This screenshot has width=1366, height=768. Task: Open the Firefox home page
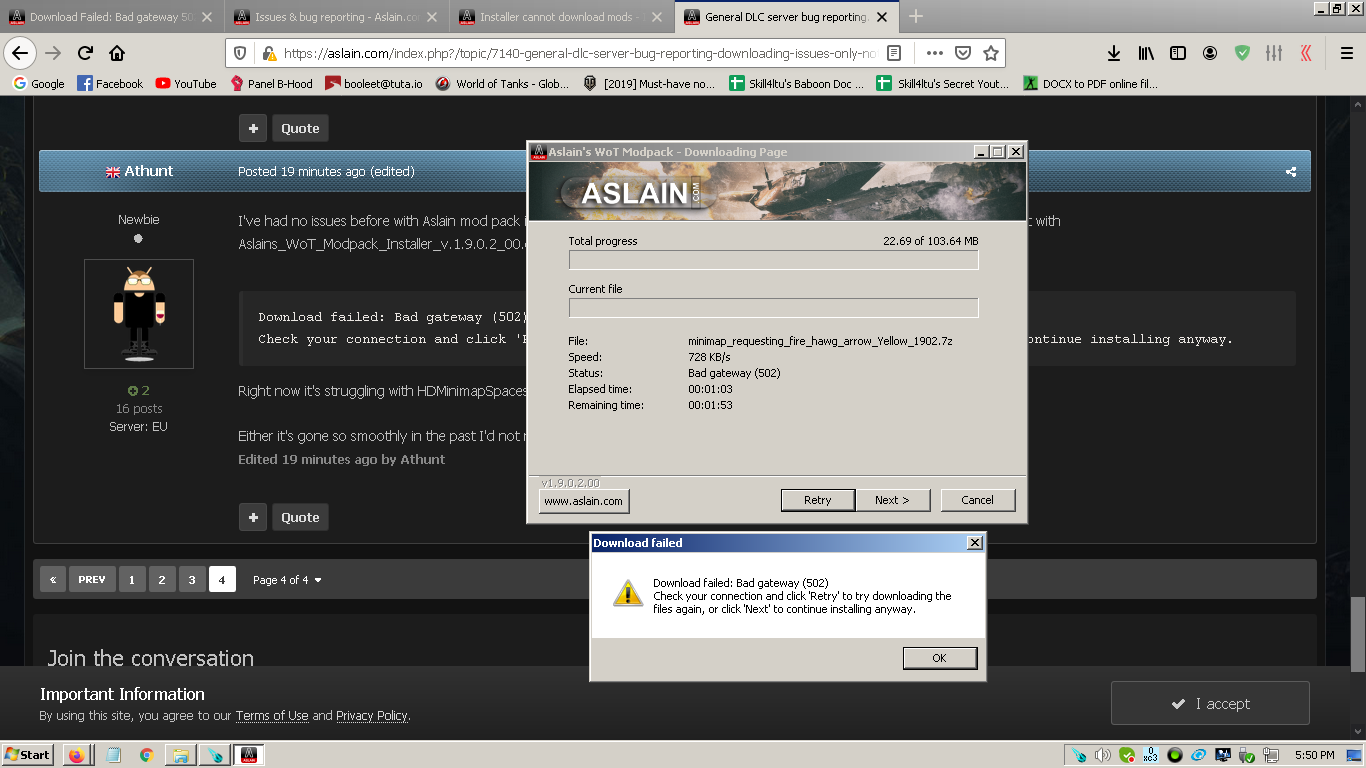(x=117, y=53)
